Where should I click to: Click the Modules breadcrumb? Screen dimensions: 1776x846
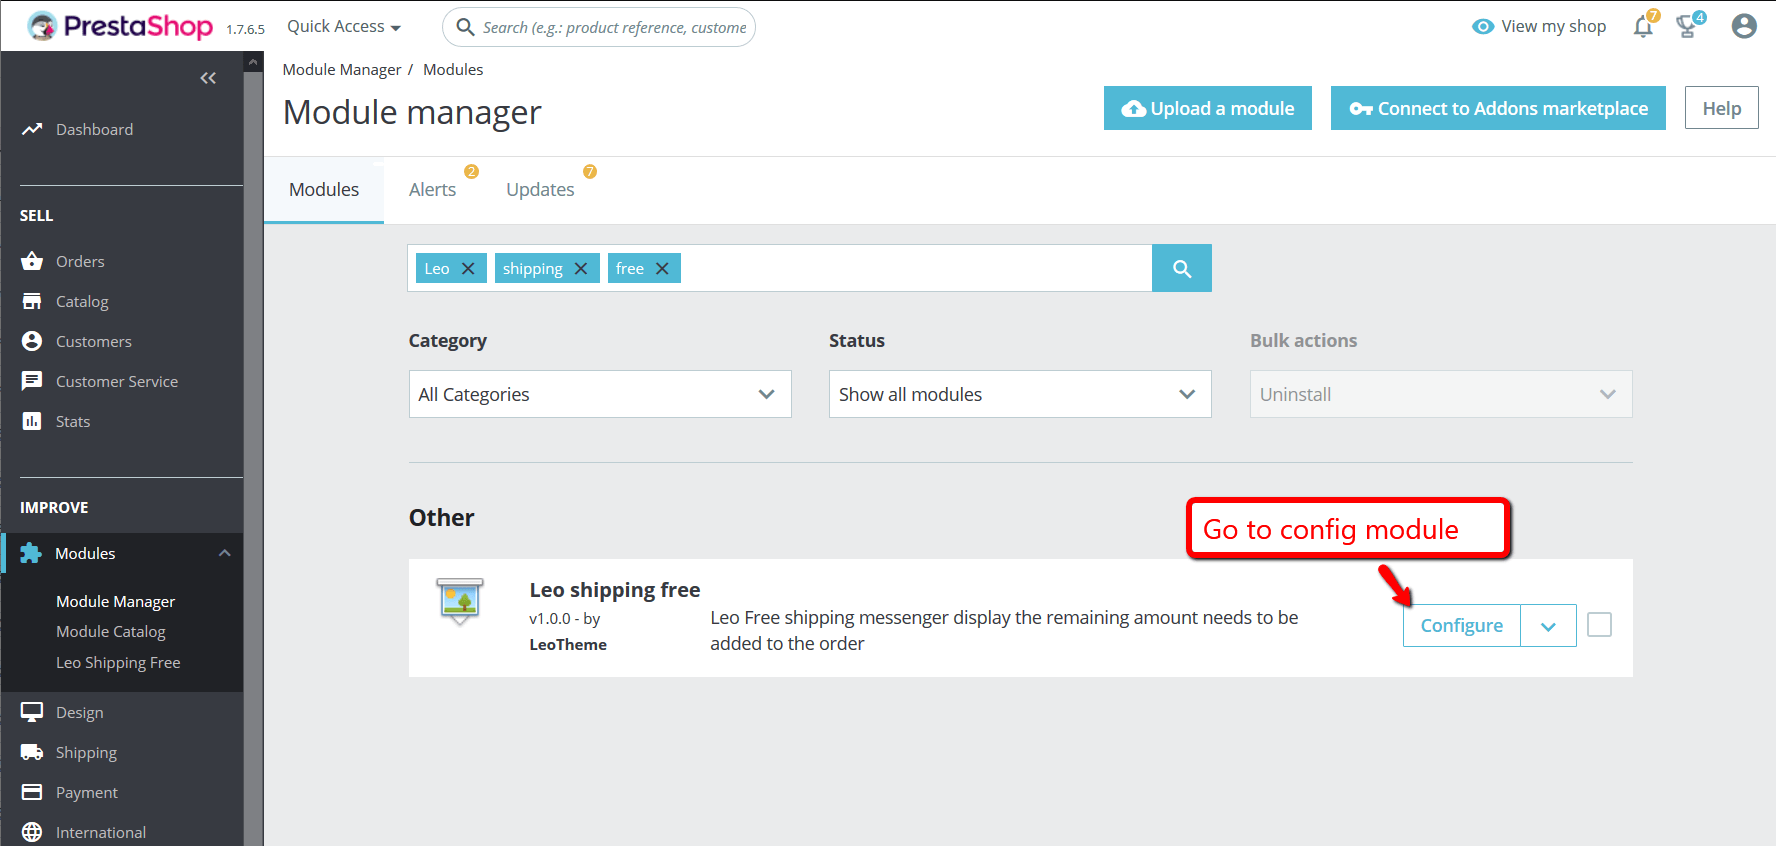click(x=453, y=70)
